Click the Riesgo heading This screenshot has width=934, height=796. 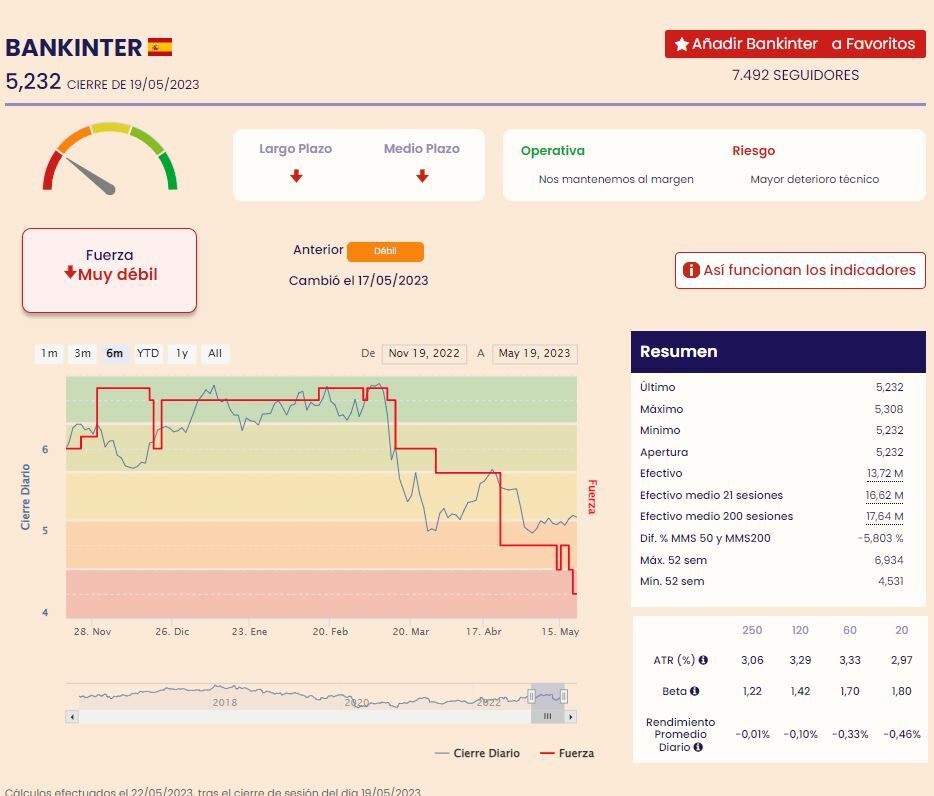[754, 151]
